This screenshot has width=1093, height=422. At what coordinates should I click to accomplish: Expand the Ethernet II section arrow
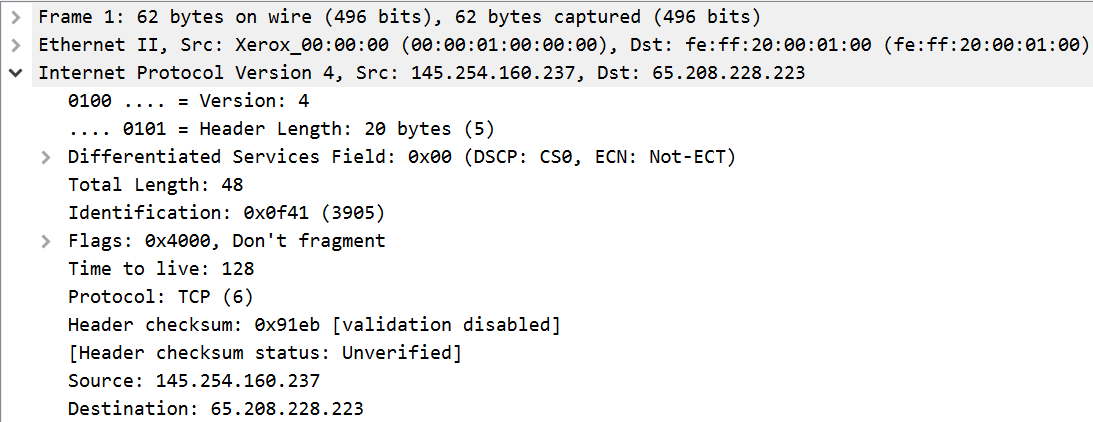[15, 45]
